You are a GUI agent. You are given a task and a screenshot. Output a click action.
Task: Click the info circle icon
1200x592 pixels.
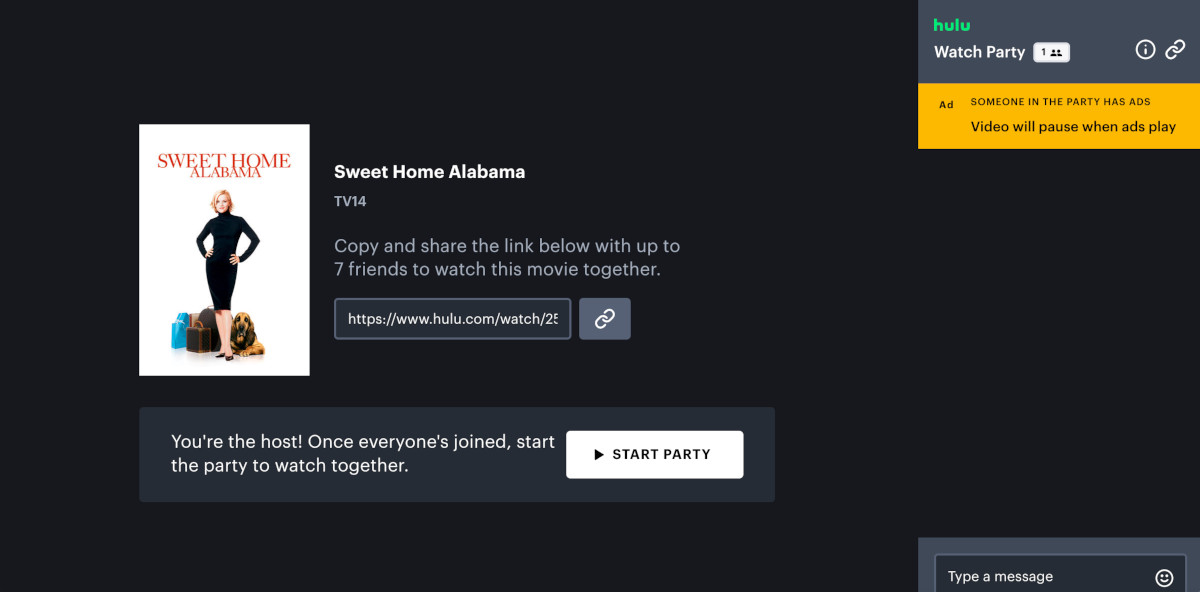(x=1145, y=49)
